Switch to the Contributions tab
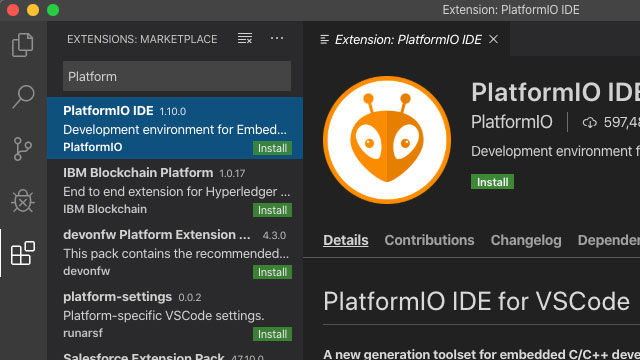This screenshot has width=640, height=360. (x=429, y=240)
